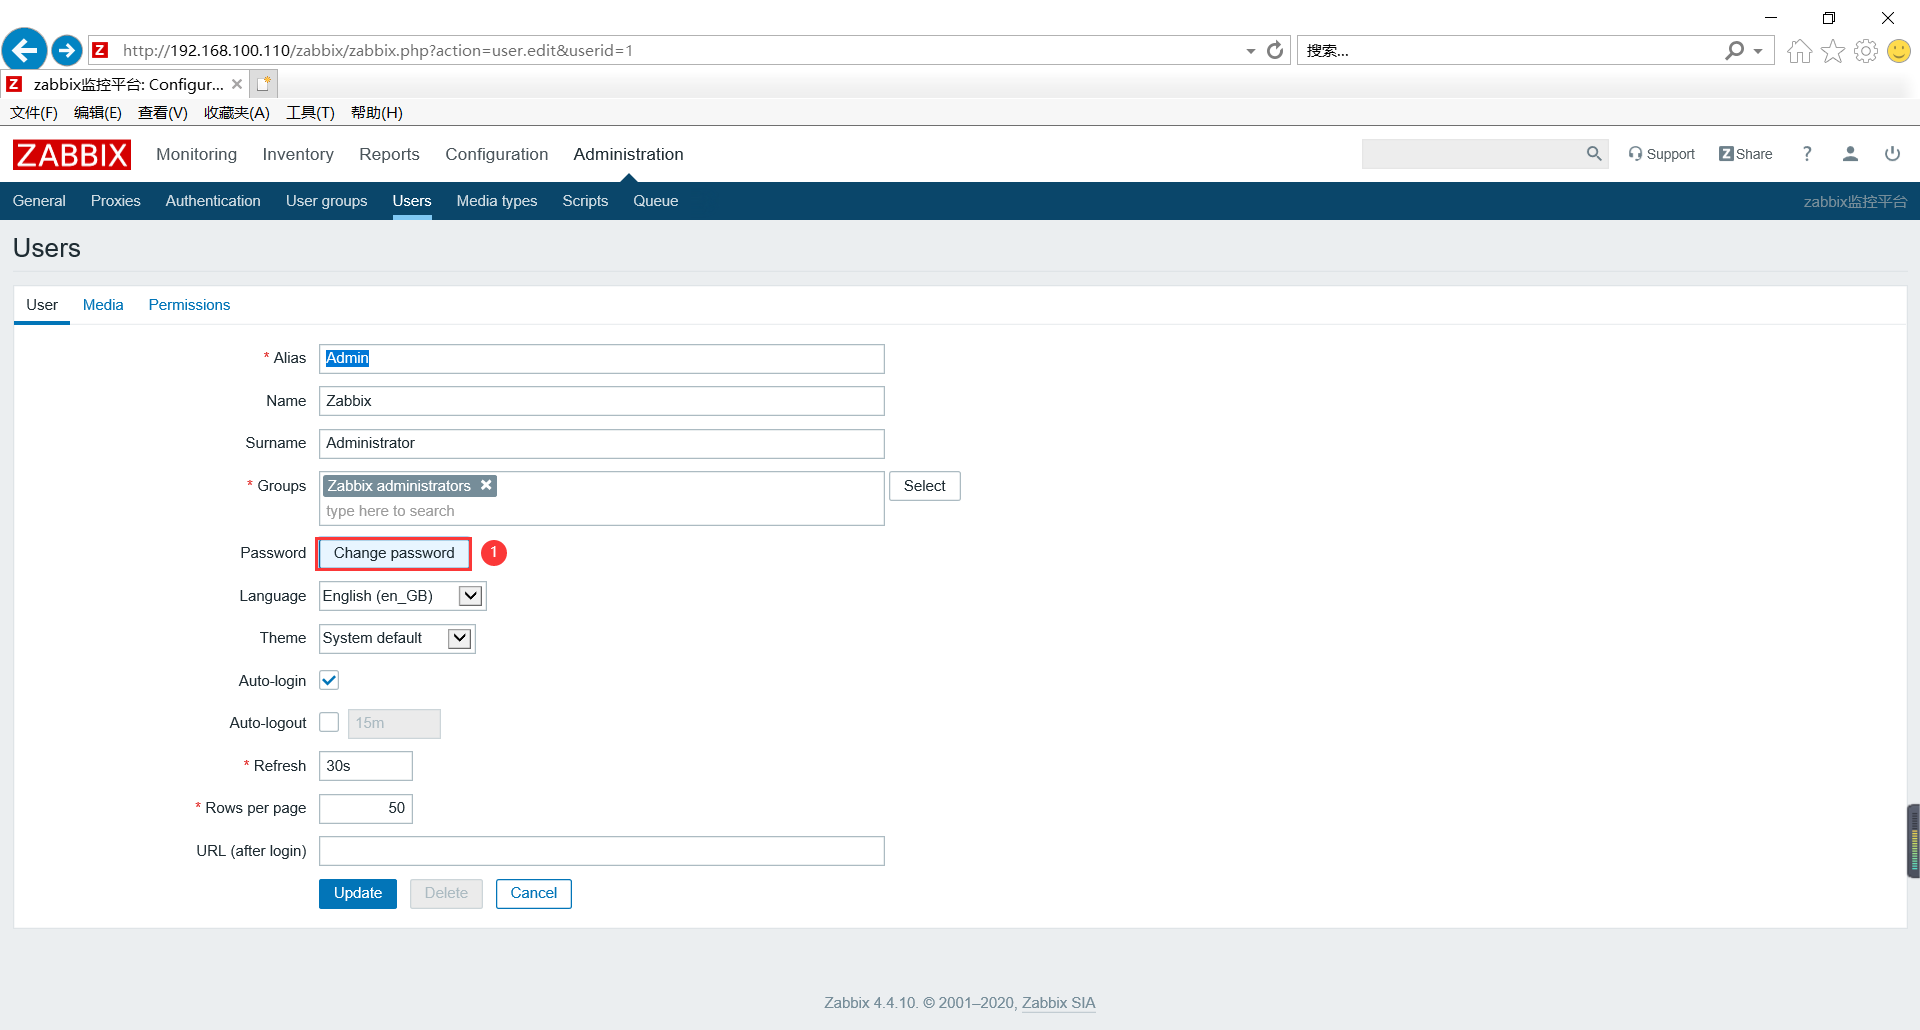Viewport: 1920px width, 1030px height.
Task: Open the Authentication submenu
Action: [213, 201]
